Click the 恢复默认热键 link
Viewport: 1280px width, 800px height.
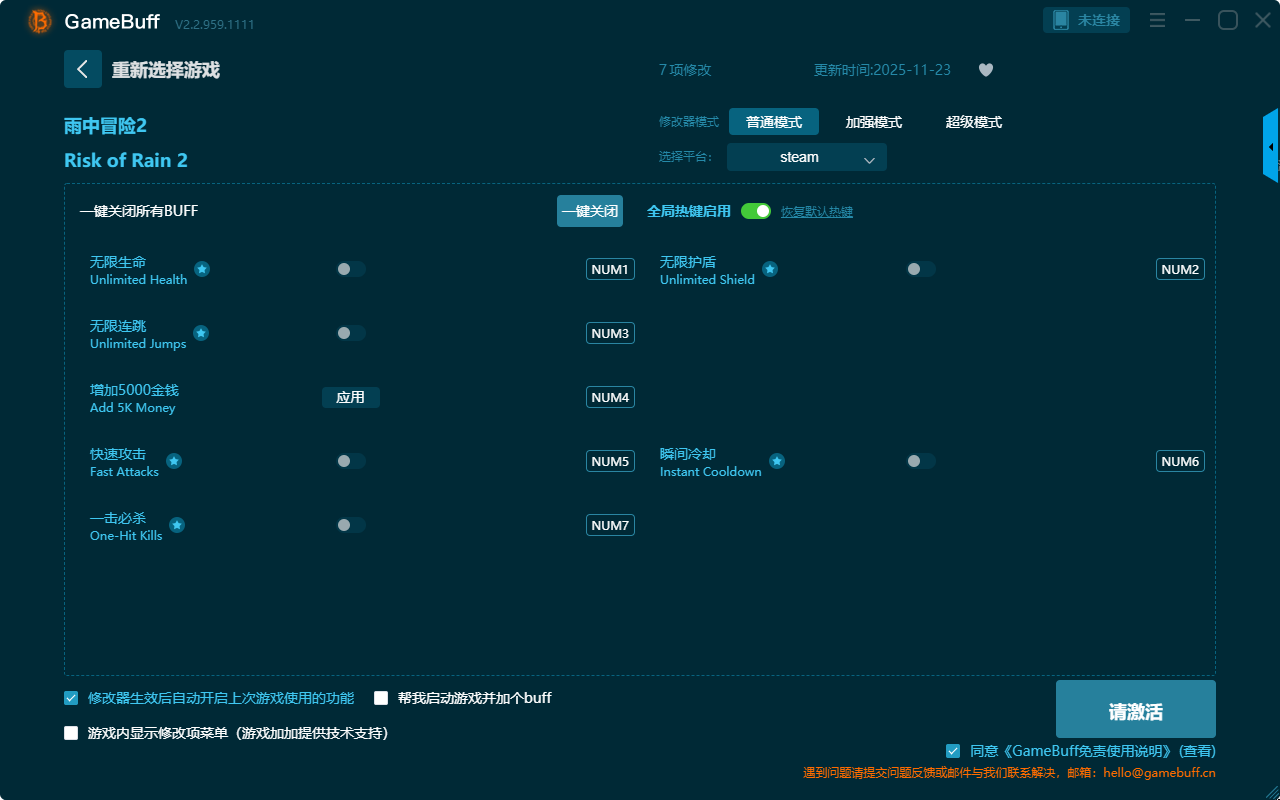coord(817,212)
